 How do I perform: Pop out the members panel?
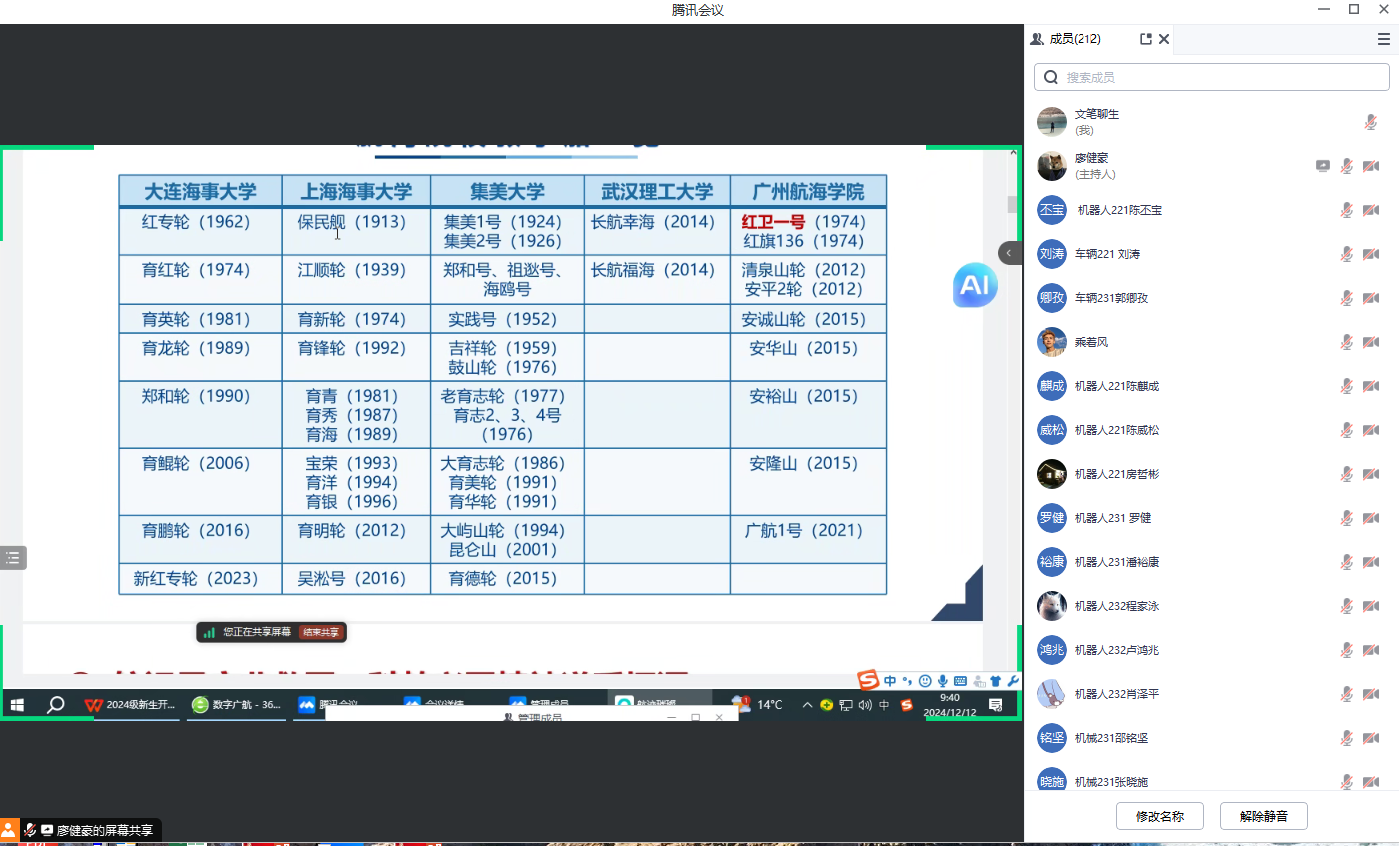tap(1145, 39)
